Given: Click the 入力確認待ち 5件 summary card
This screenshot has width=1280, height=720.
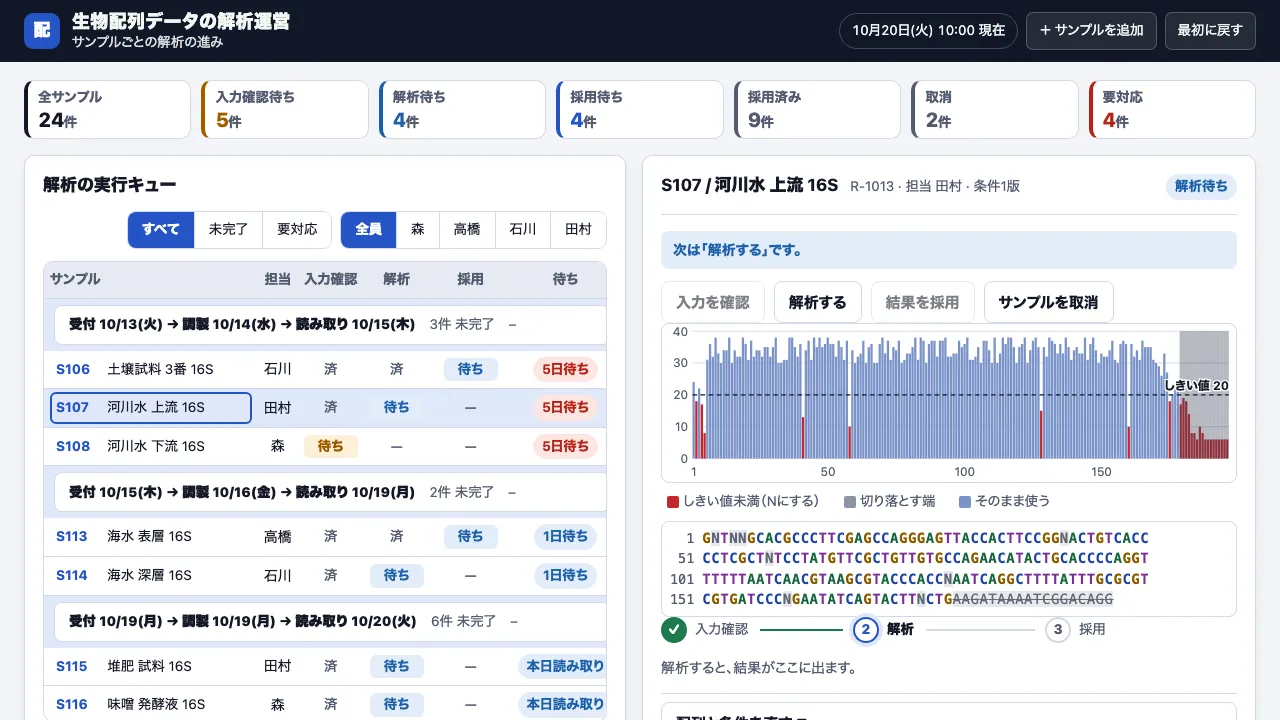Looking at the screenshot, I should [285, 109].
